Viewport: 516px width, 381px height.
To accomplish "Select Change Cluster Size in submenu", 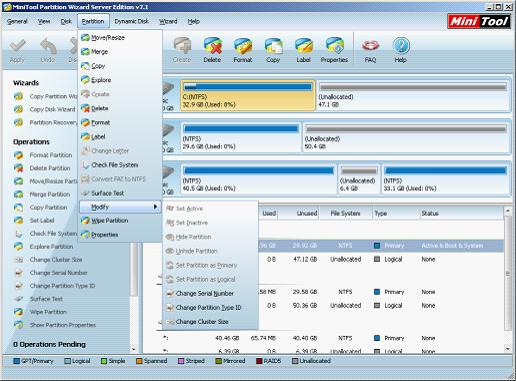I will tap(202, 322).
